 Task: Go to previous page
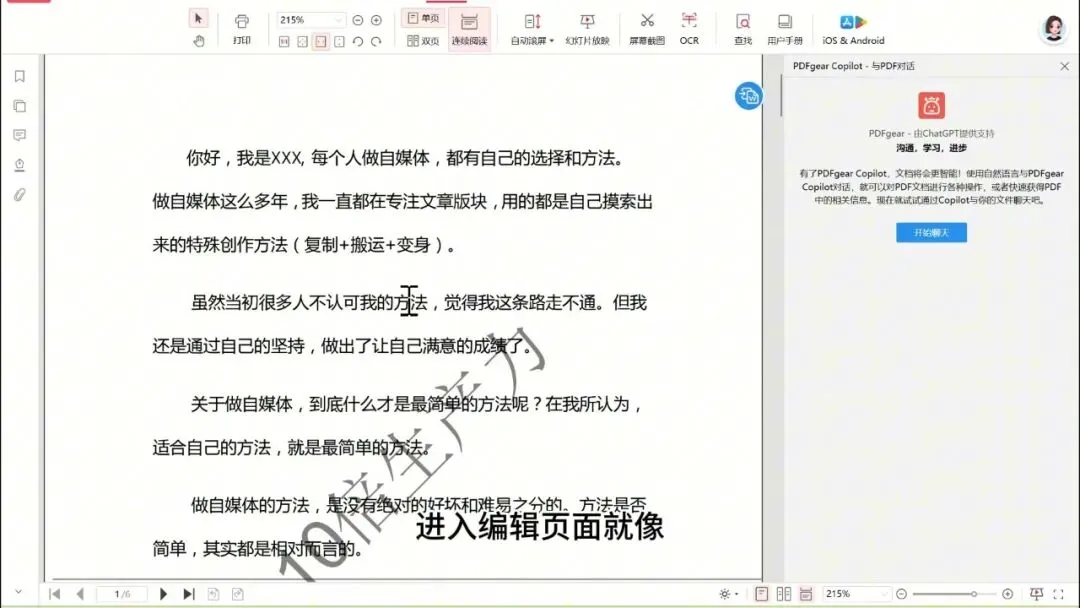pos(80,594)
